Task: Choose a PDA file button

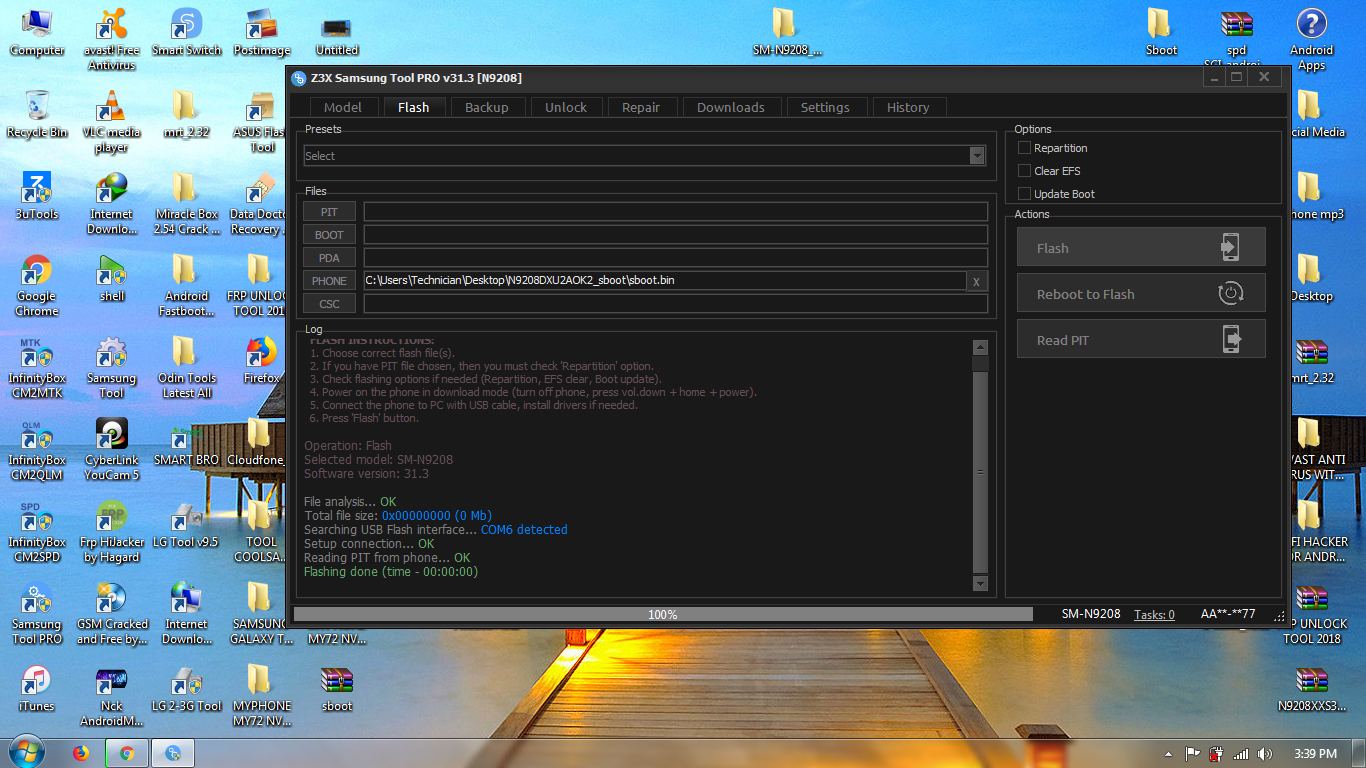Action: tap(329, 258)
